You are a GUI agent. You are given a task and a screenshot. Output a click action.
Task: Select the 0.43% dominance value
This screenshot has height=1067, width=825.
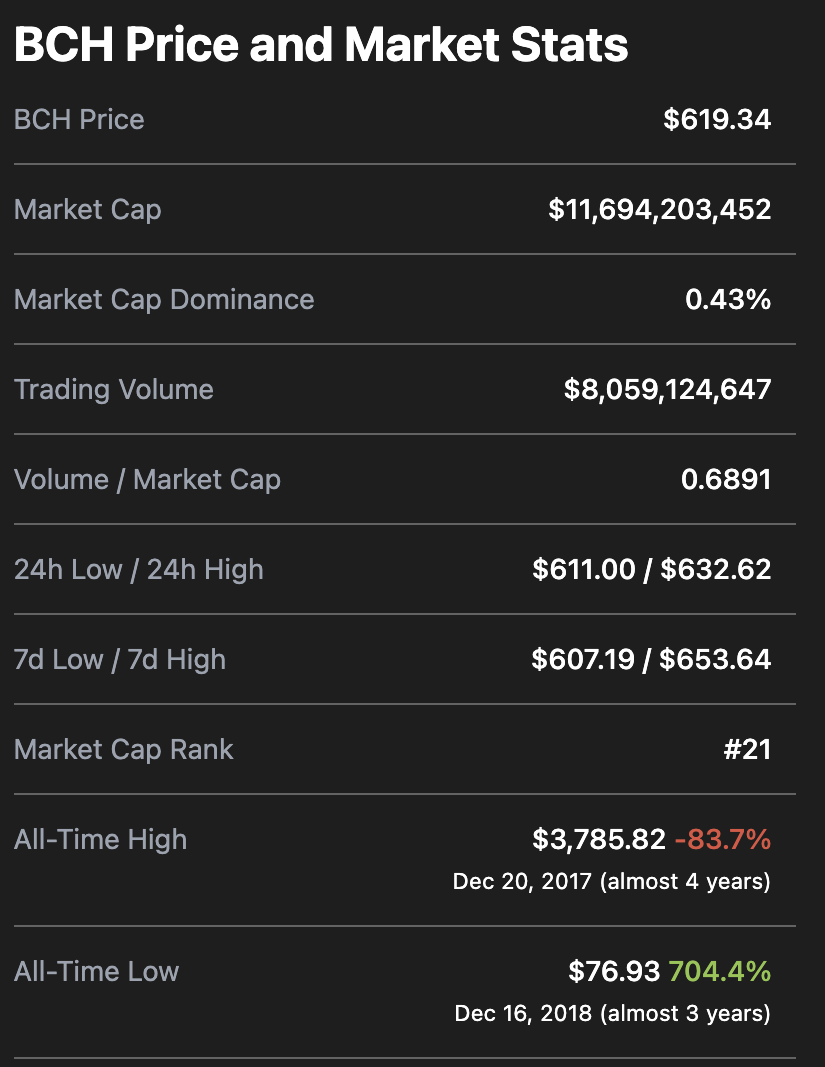pos(728,299)
